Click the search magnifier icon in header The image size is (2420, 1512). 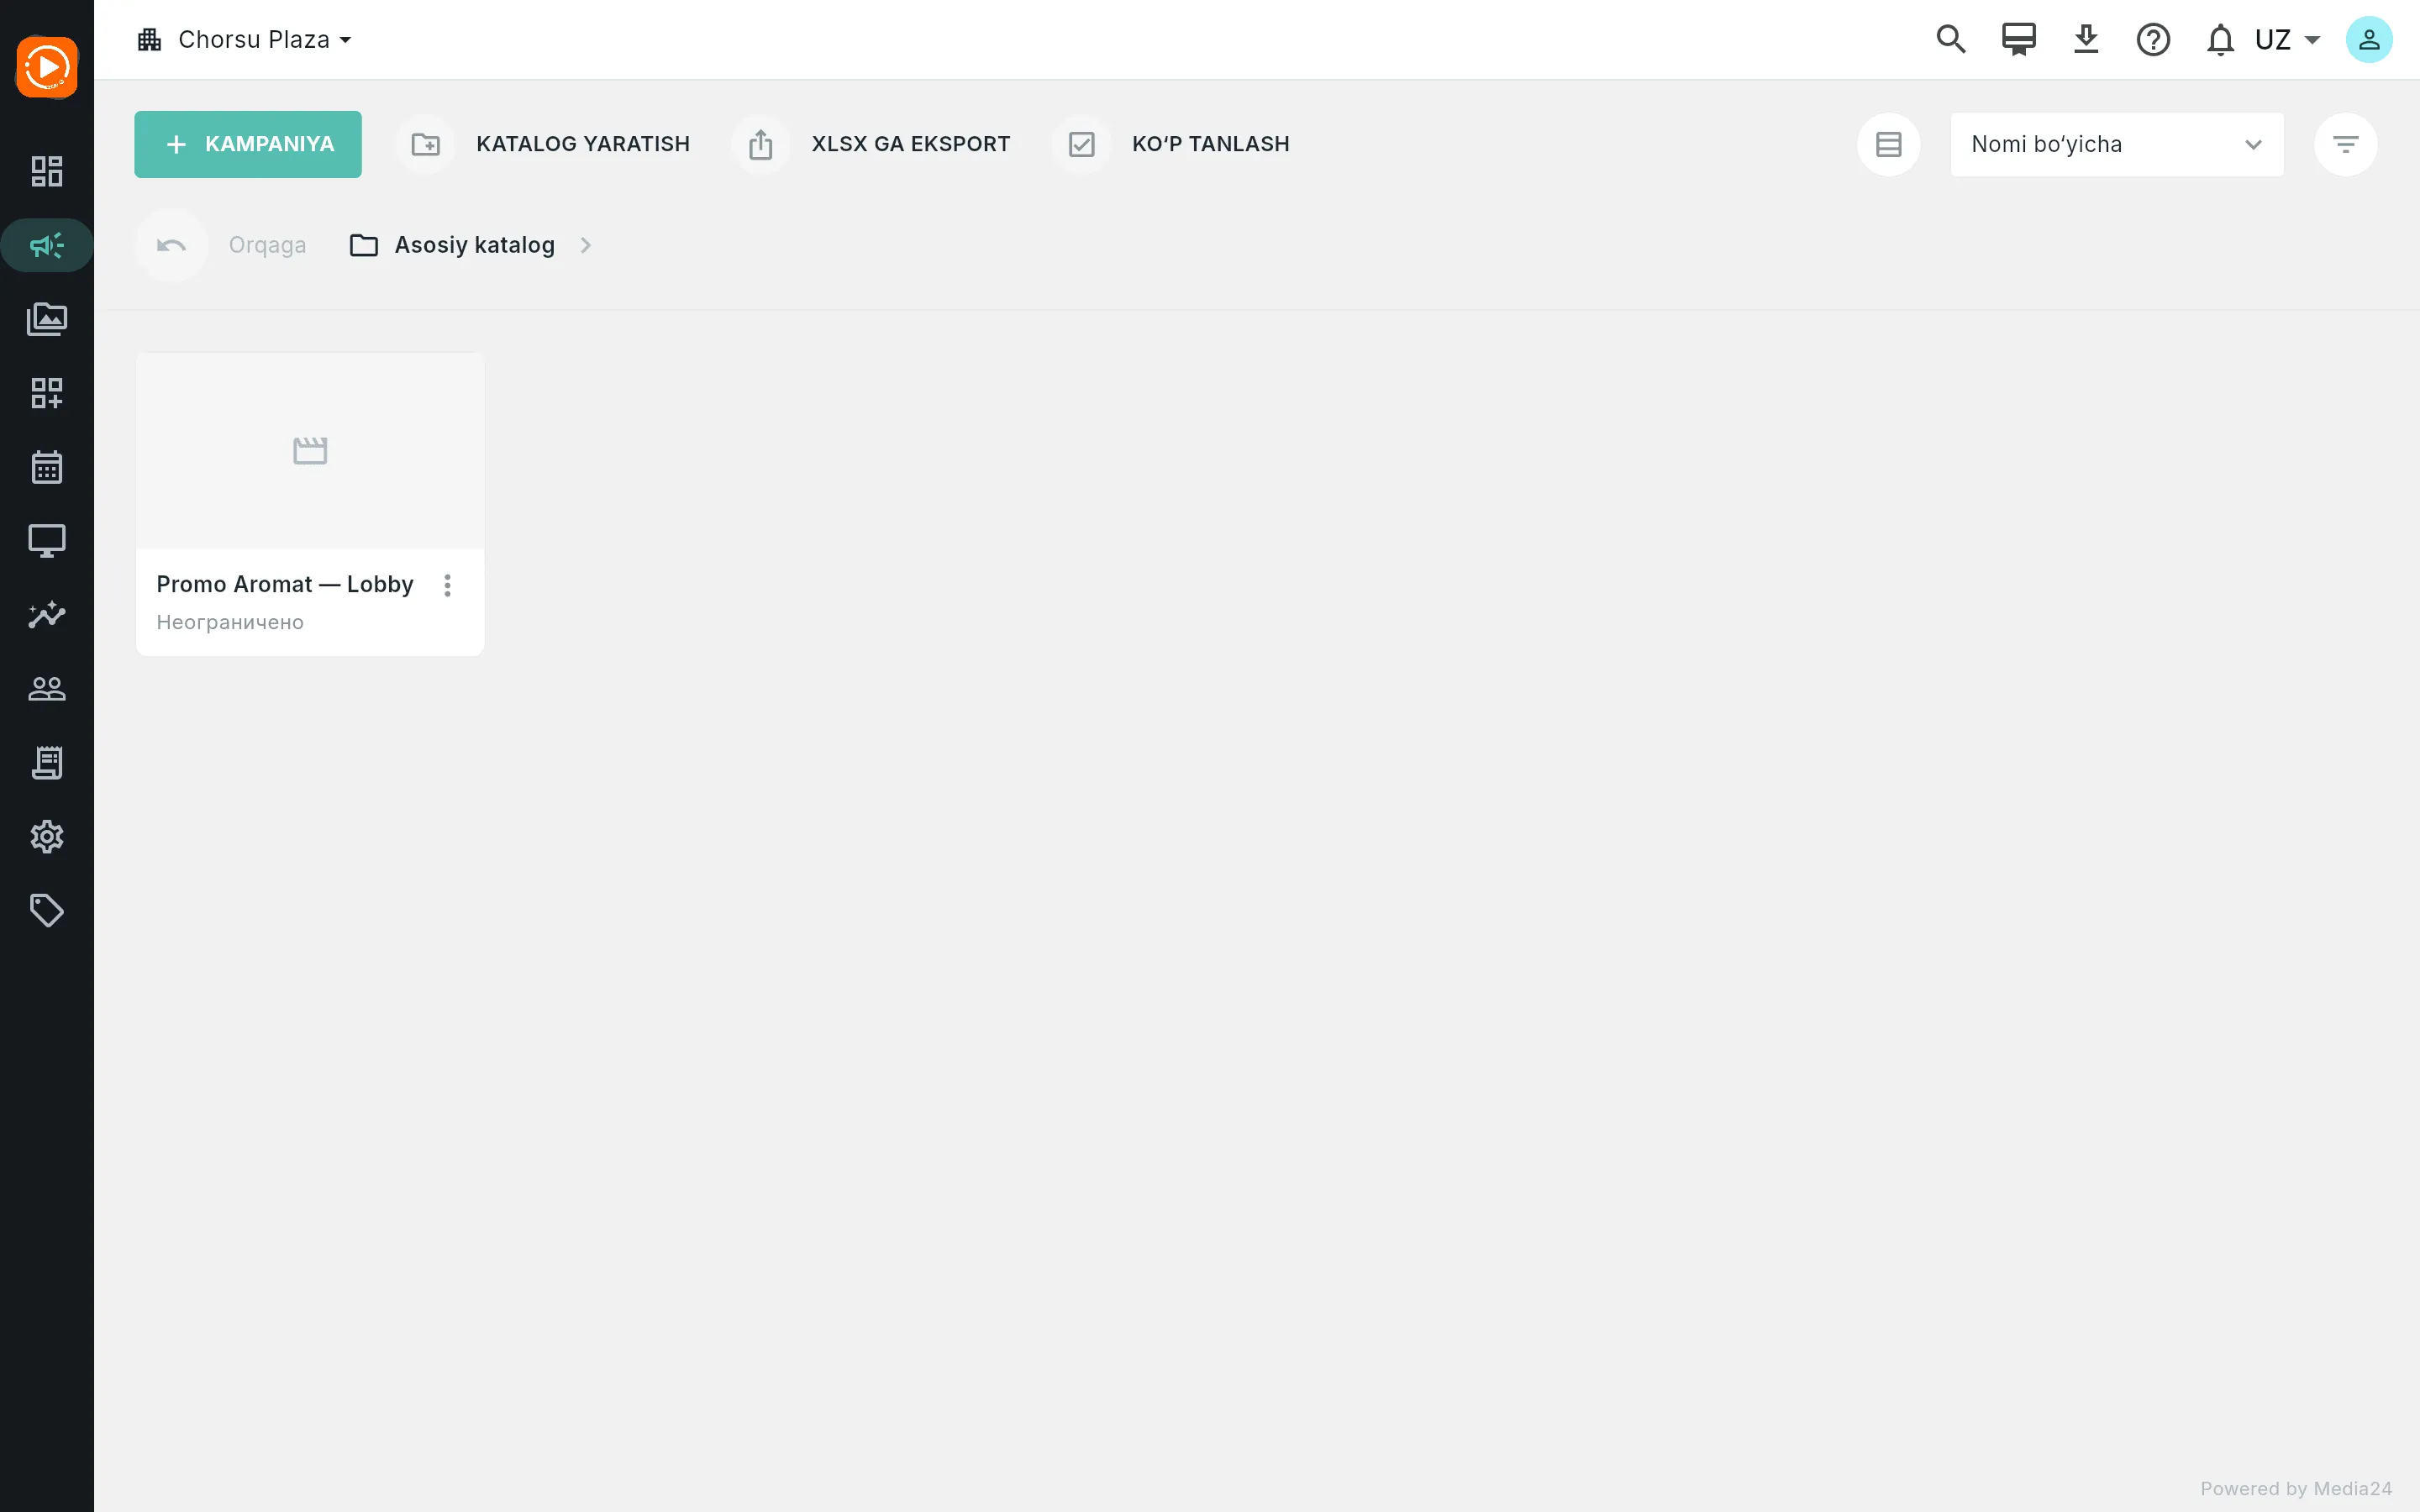1951,39
